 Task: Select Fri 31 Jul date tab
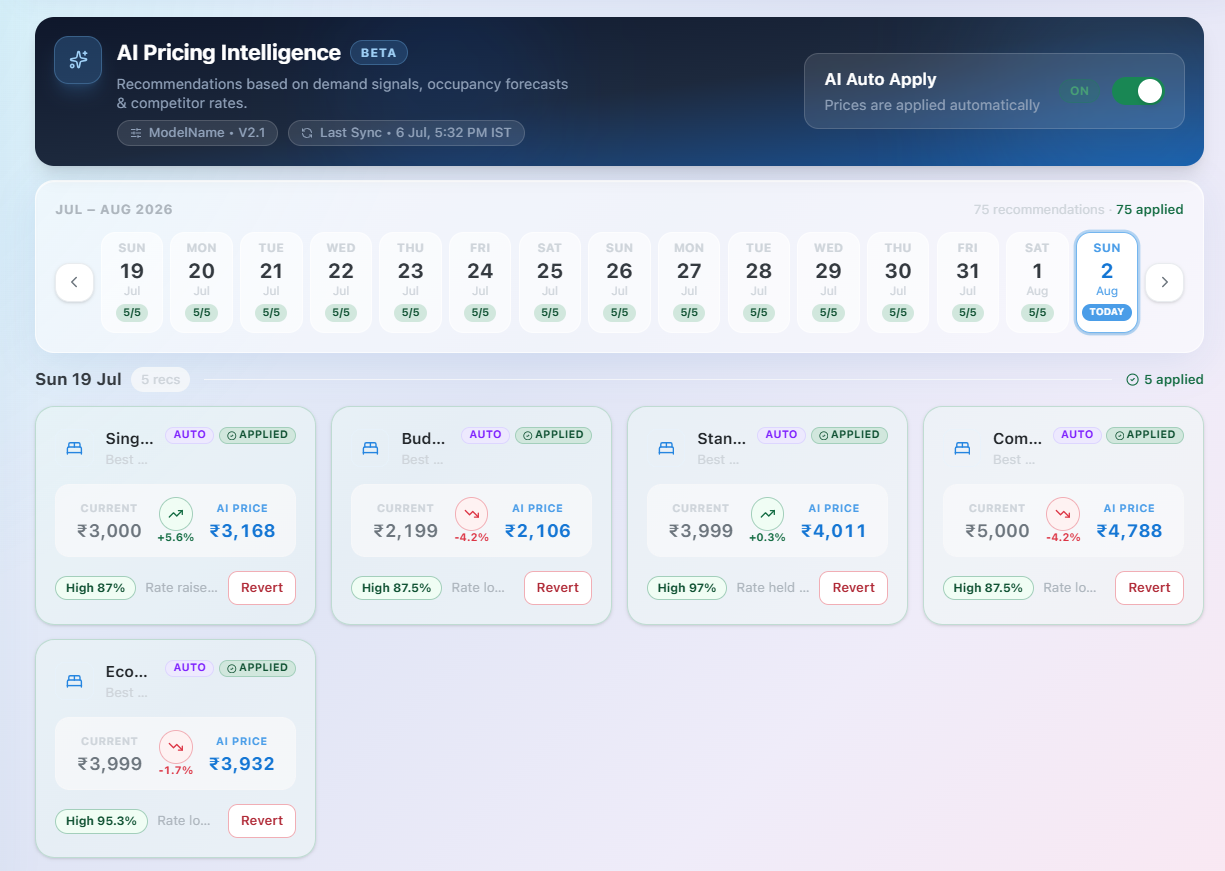click(x=968, y=283)
